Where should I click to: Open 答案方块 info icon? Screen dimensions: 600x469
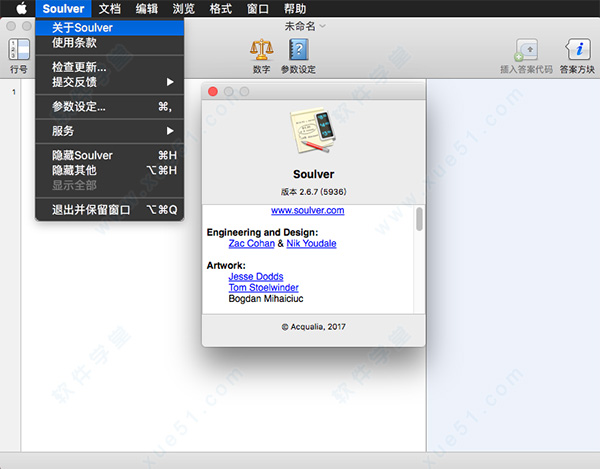[x=577, y=50]
